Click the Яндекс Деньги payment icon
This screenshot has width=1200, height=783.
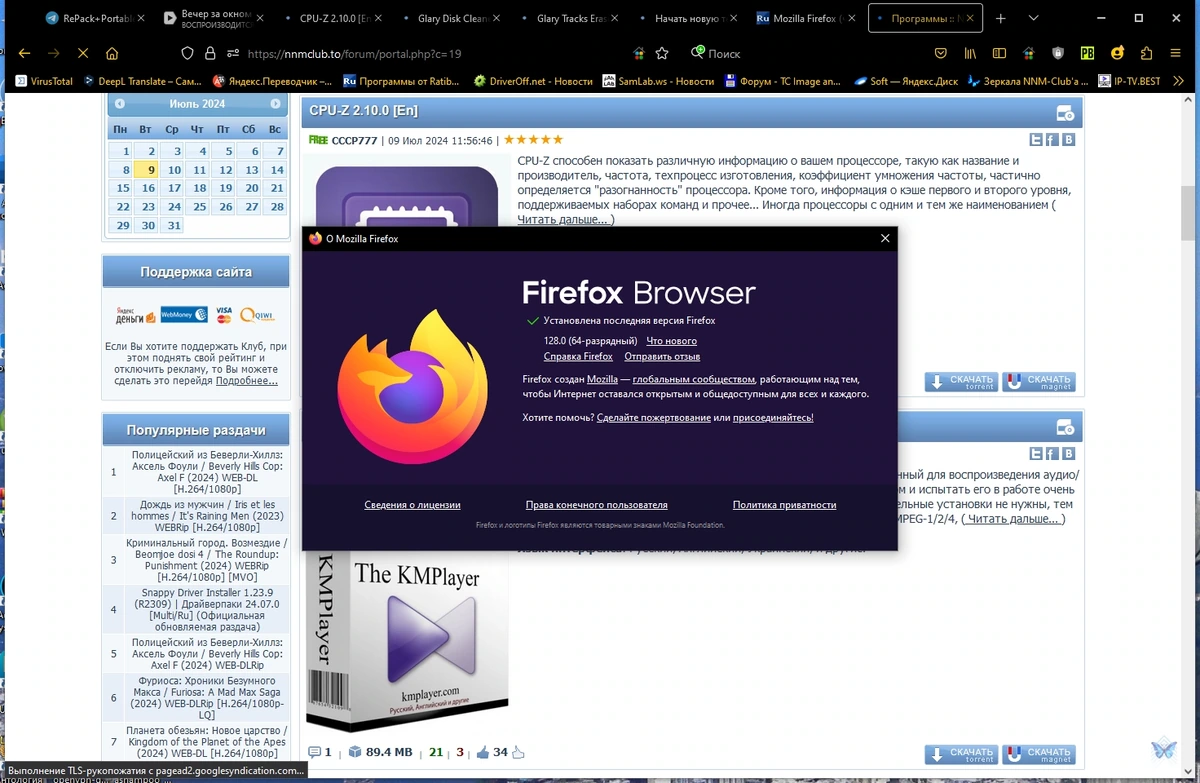135,314
